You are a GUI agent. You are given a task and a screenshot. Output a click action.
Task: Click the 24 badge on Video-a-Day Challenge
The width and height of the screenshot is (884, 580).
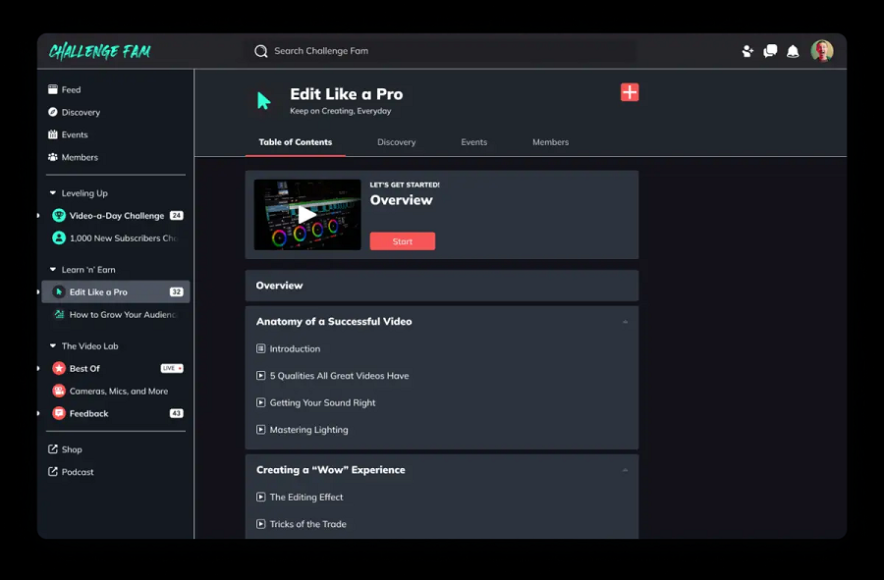click(176, 215)
